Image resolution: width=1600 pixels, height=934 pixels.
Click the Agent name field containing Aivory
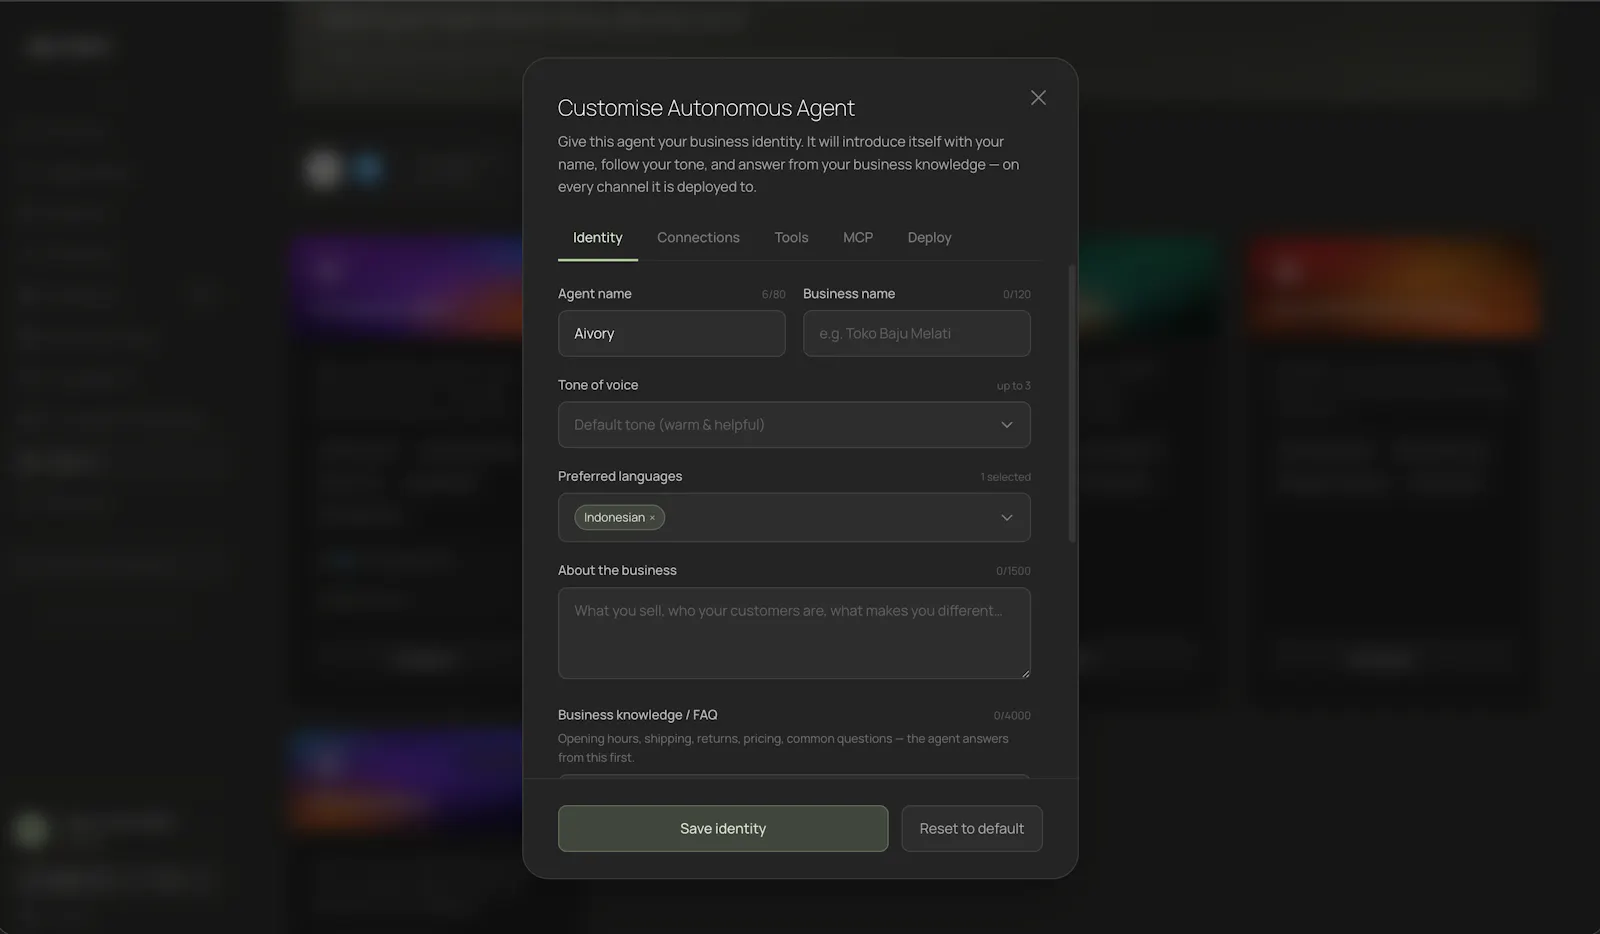672,333
